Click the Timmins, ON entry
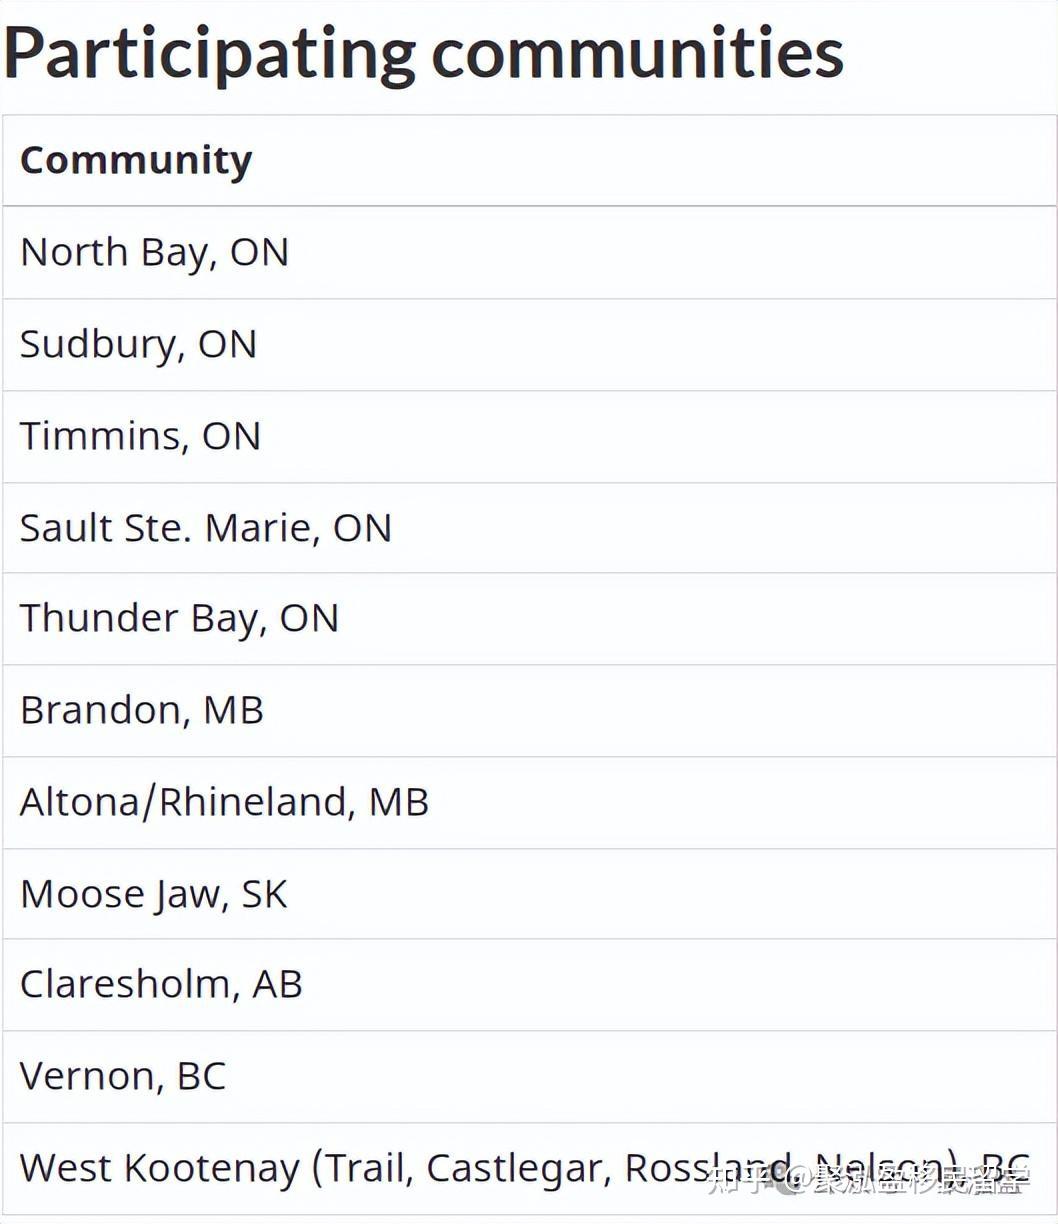The image size is (1058, 1224). pos(140,436)
